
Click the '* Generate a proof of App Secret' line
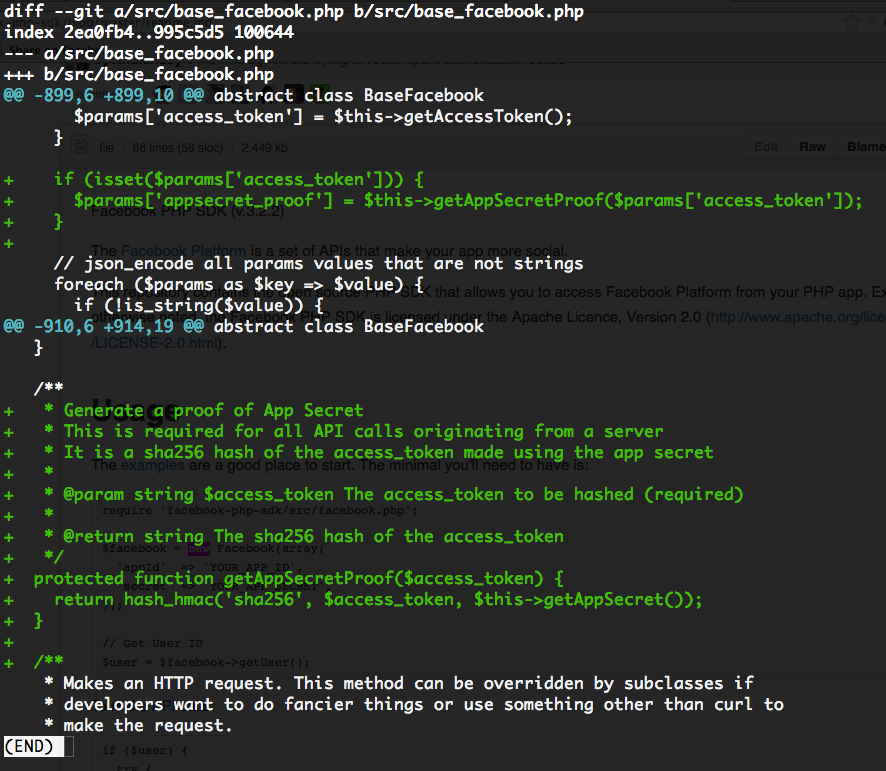coord(204,410)
